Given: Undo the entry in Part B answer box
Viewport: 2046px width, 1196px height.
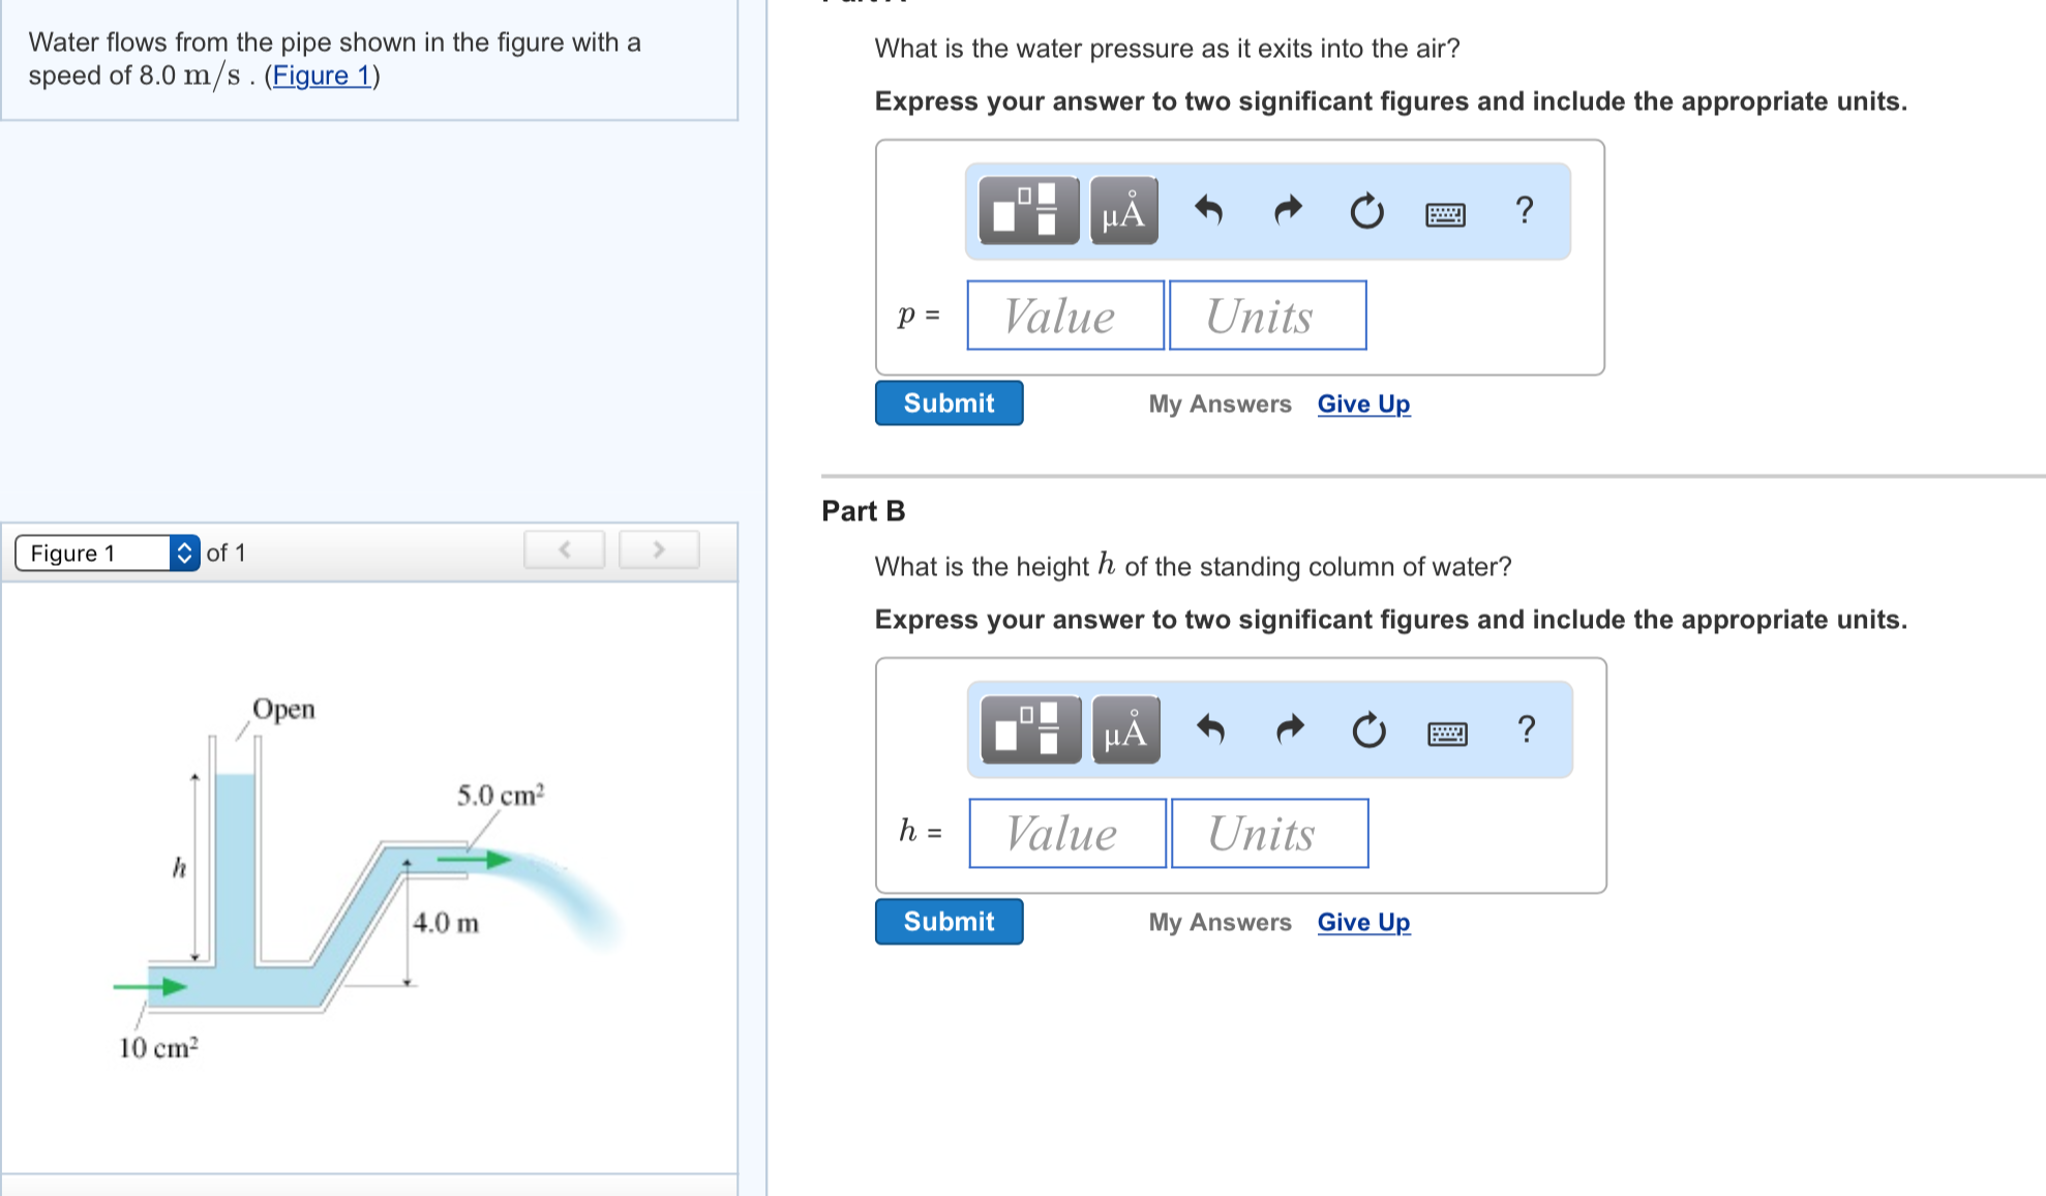Looking at the screenshot, I should [x=1209, y=731].
